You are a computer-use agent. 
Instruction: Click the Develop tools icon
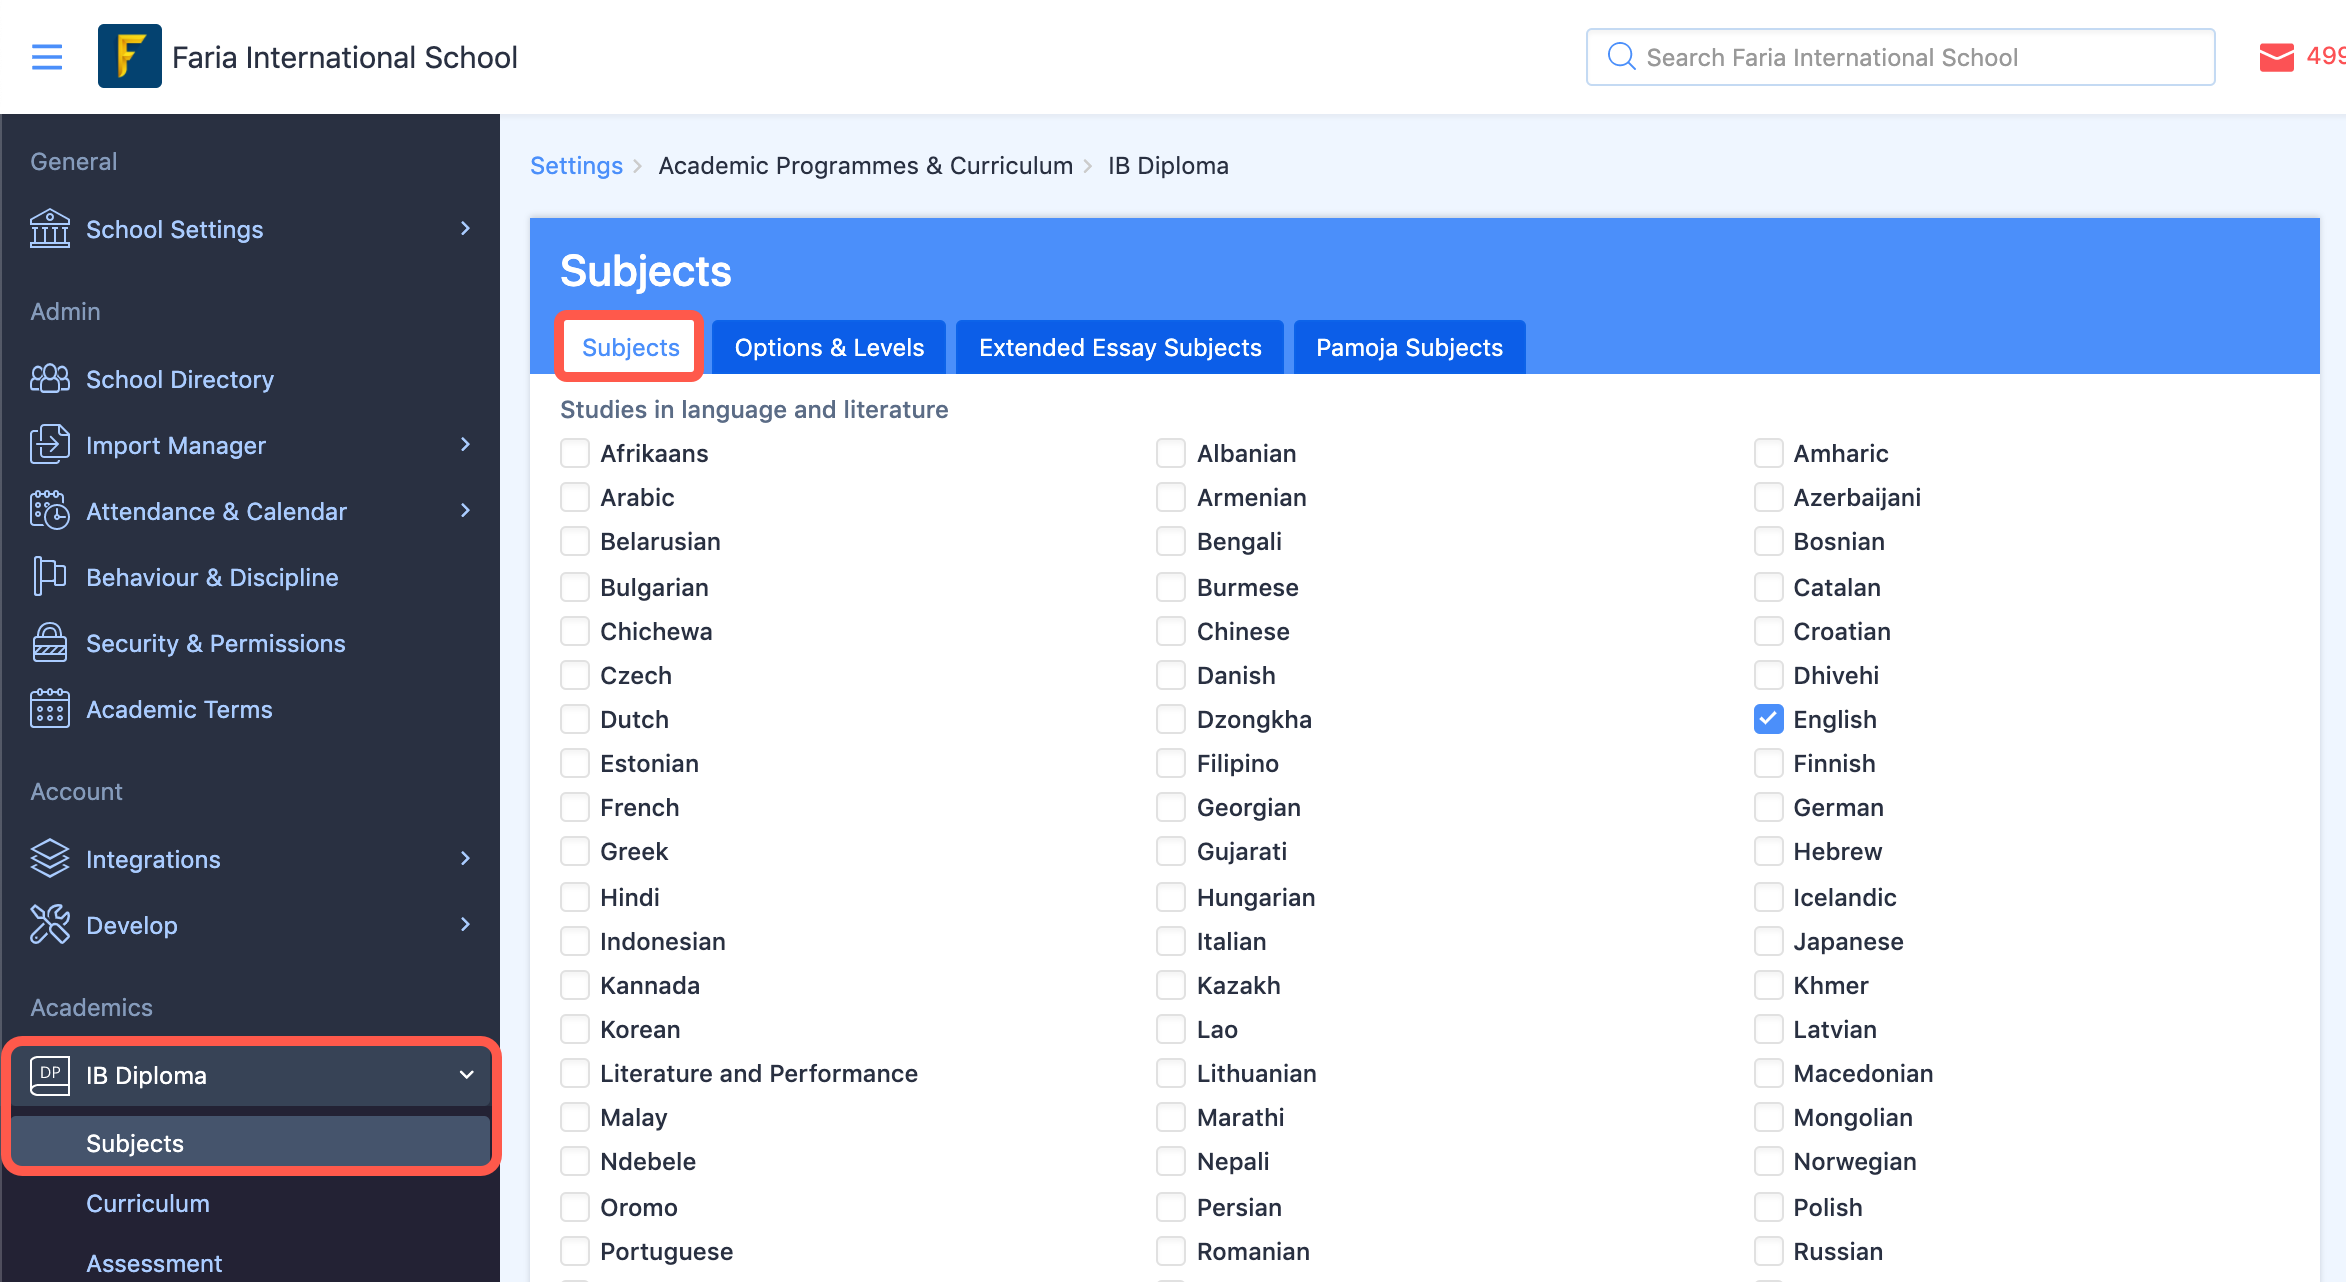pos(50,925)
